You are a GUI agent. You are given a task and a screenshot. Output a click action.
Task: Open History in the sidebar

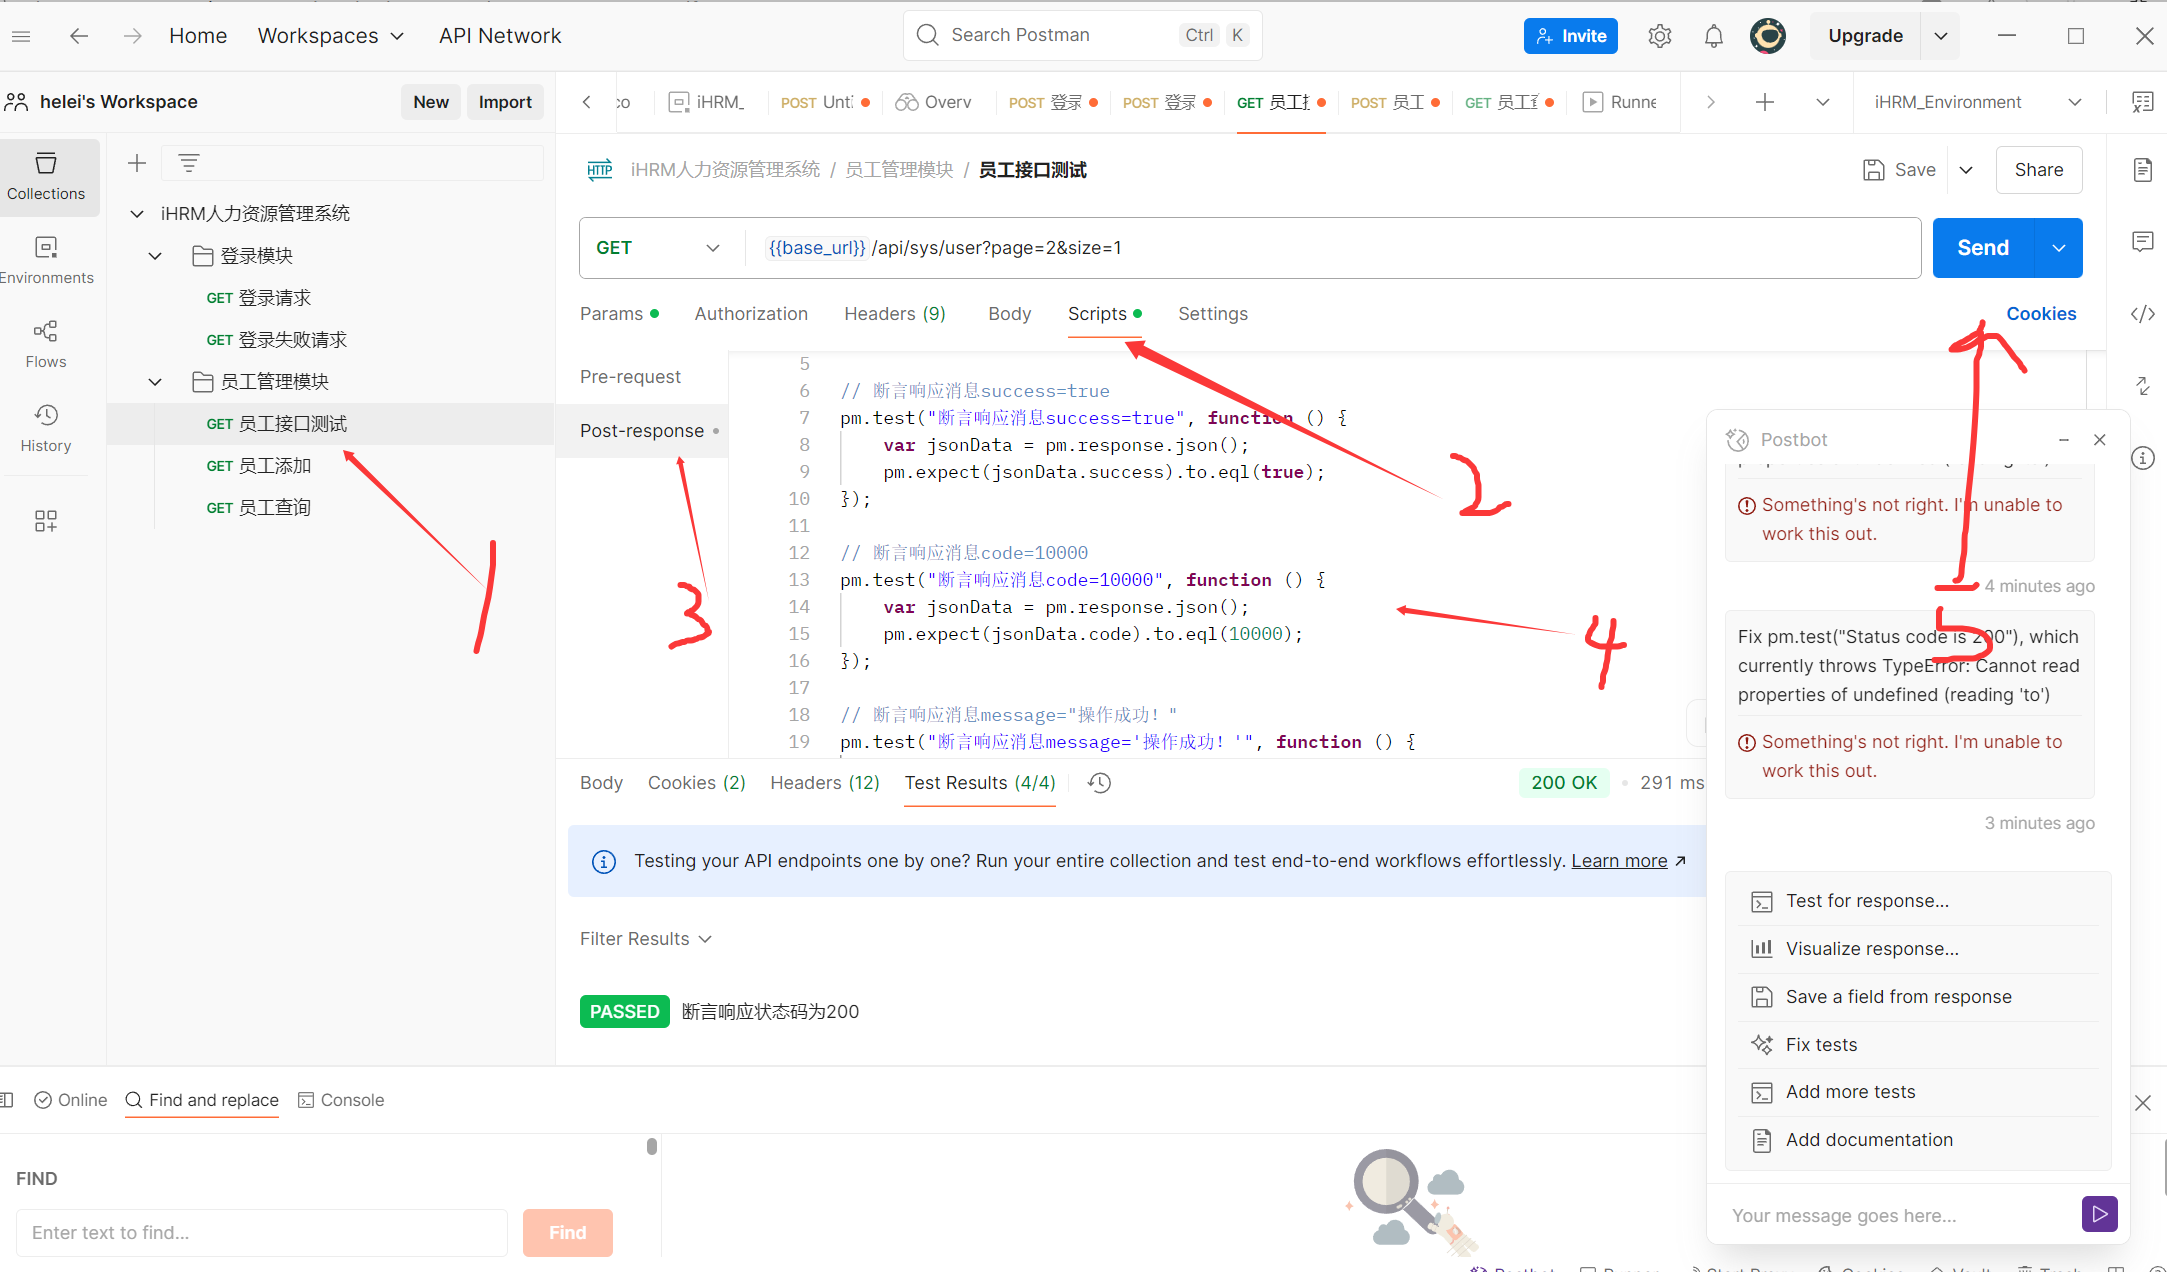[46, 428]
